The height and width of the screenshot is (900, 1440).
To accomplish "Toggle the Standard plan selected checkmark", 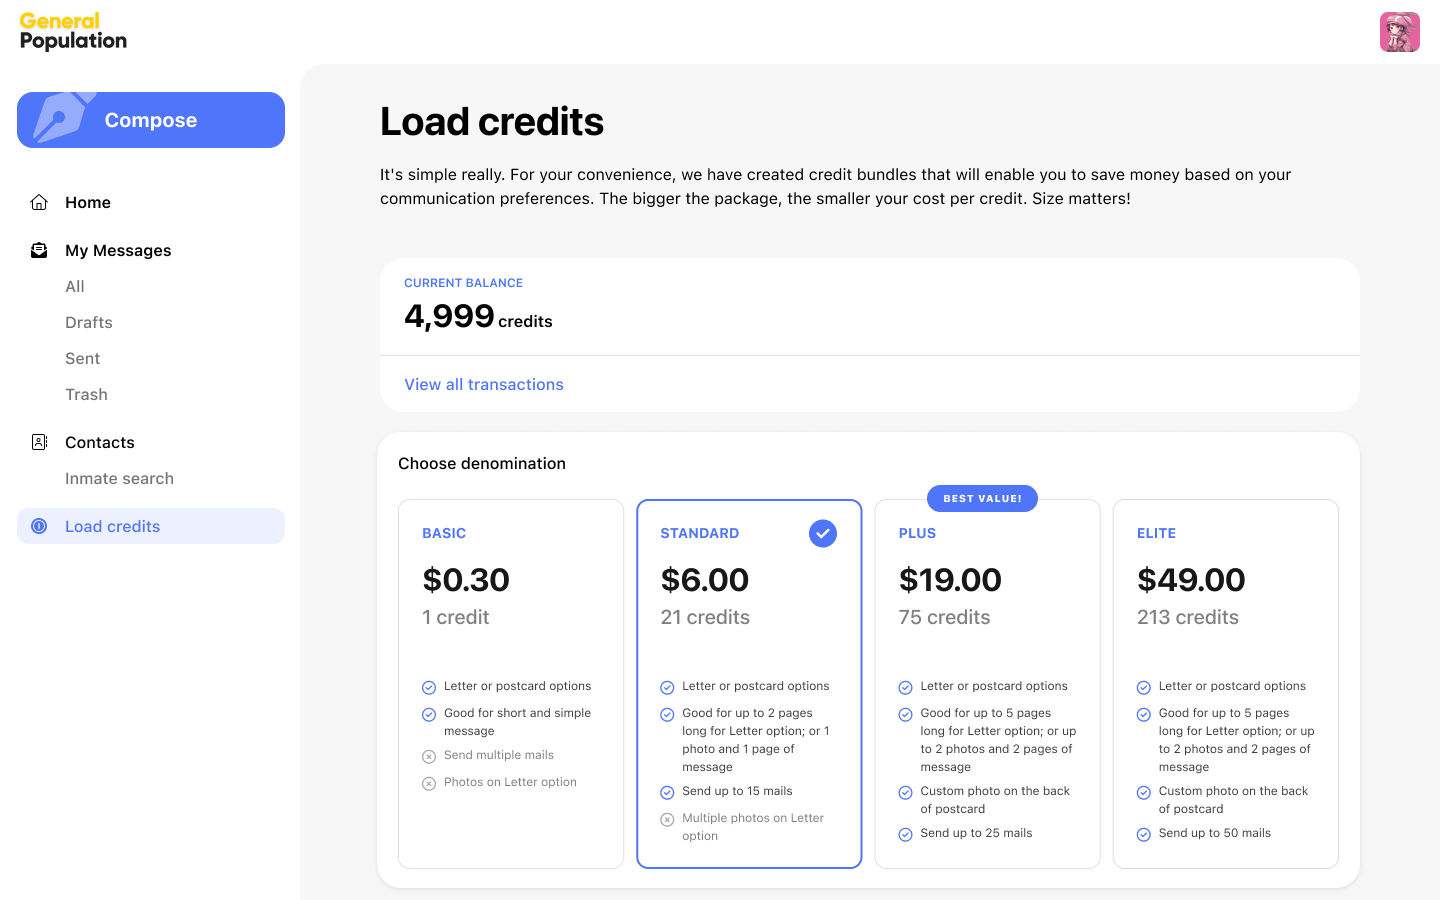I will (822, 533).
